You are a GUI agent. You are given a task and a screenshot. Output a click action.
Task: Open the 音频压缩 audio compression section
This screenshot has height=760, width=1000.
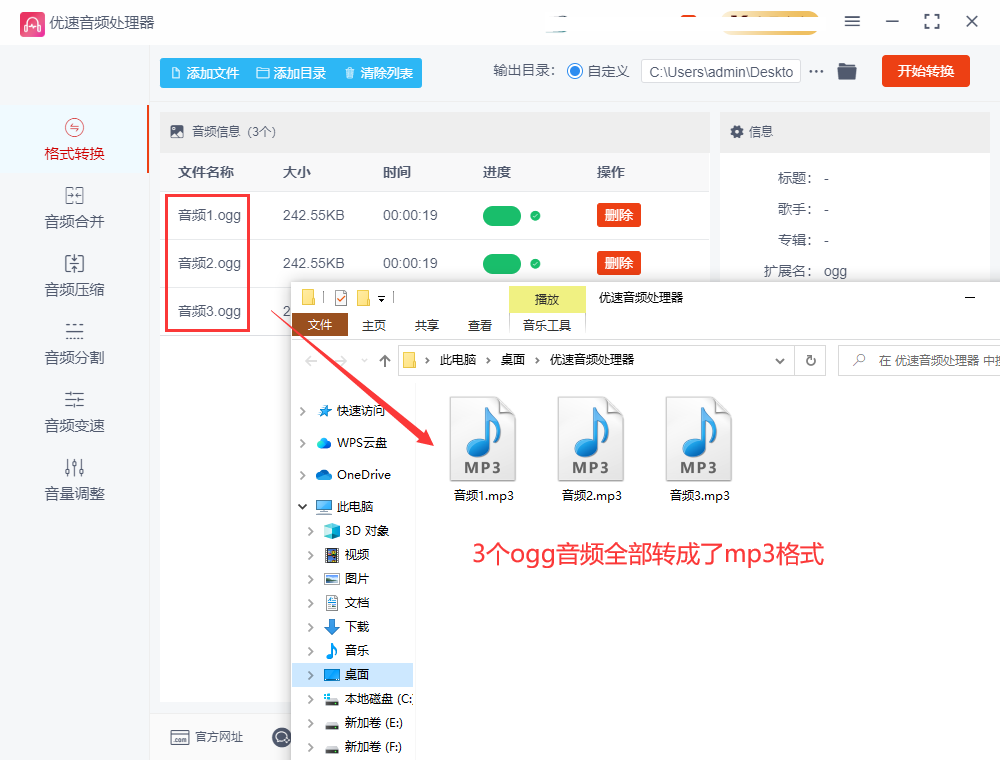[74, 276]
